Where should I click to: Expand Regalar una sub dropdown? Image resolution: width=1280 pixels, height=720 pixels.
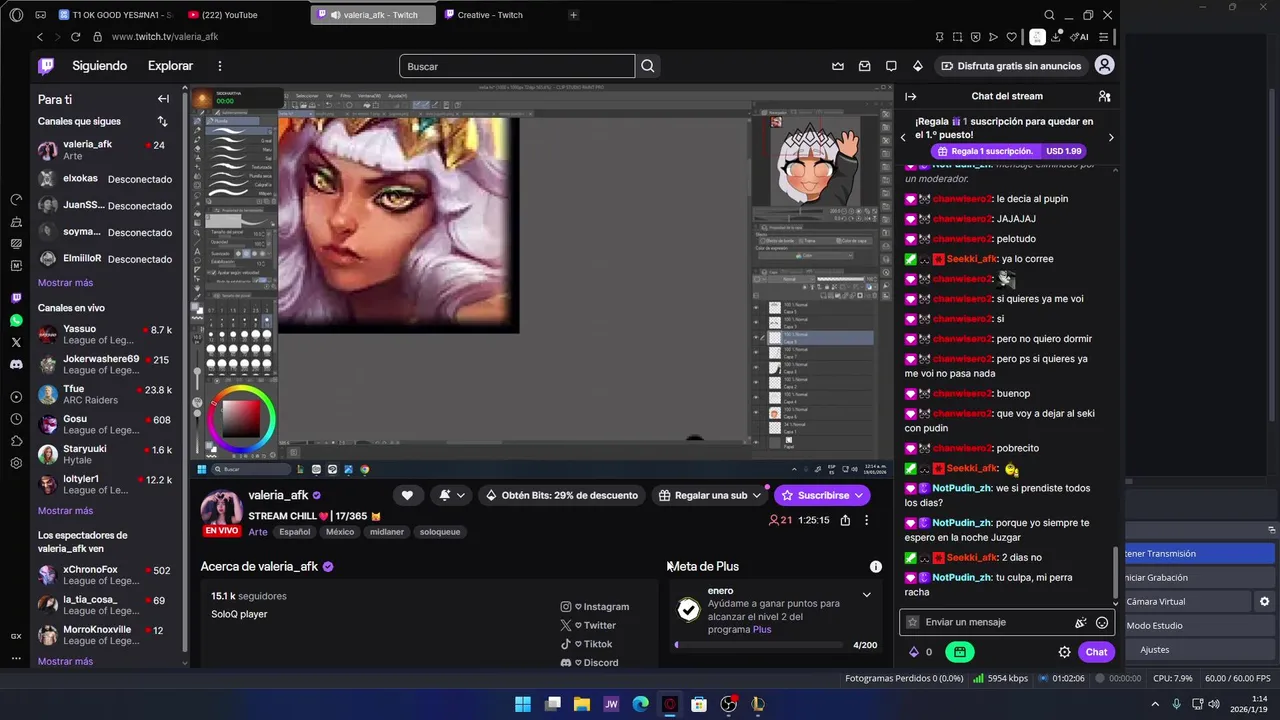pos(756,495)
